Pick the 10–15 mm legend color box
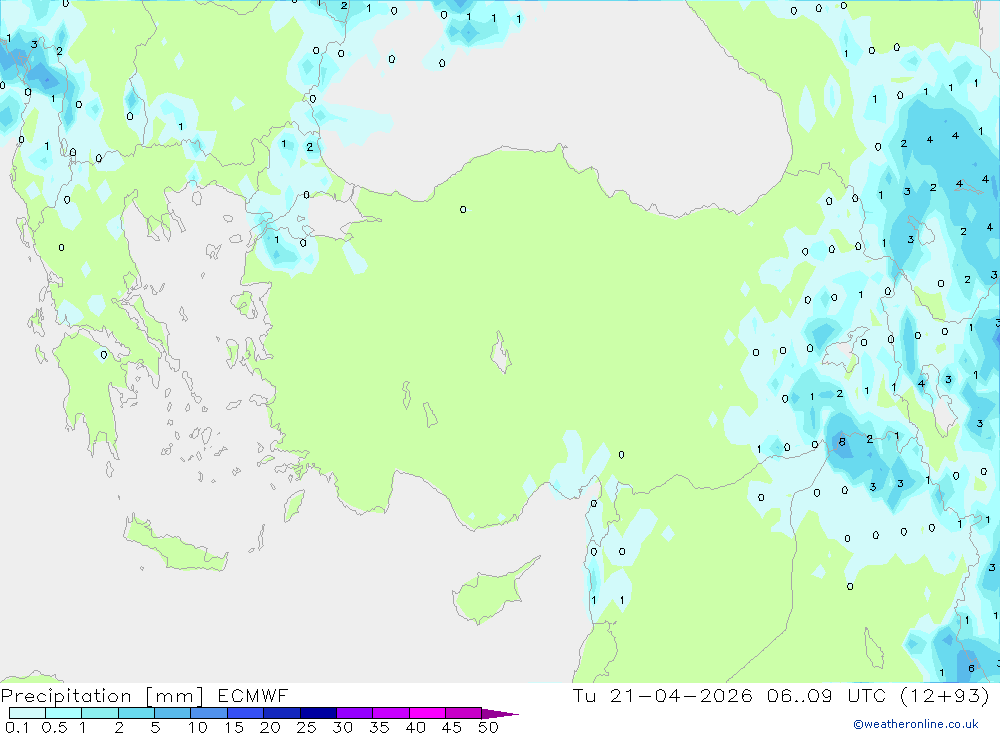The width and height of the screenshot is (1000, 733). click(209, 713)
